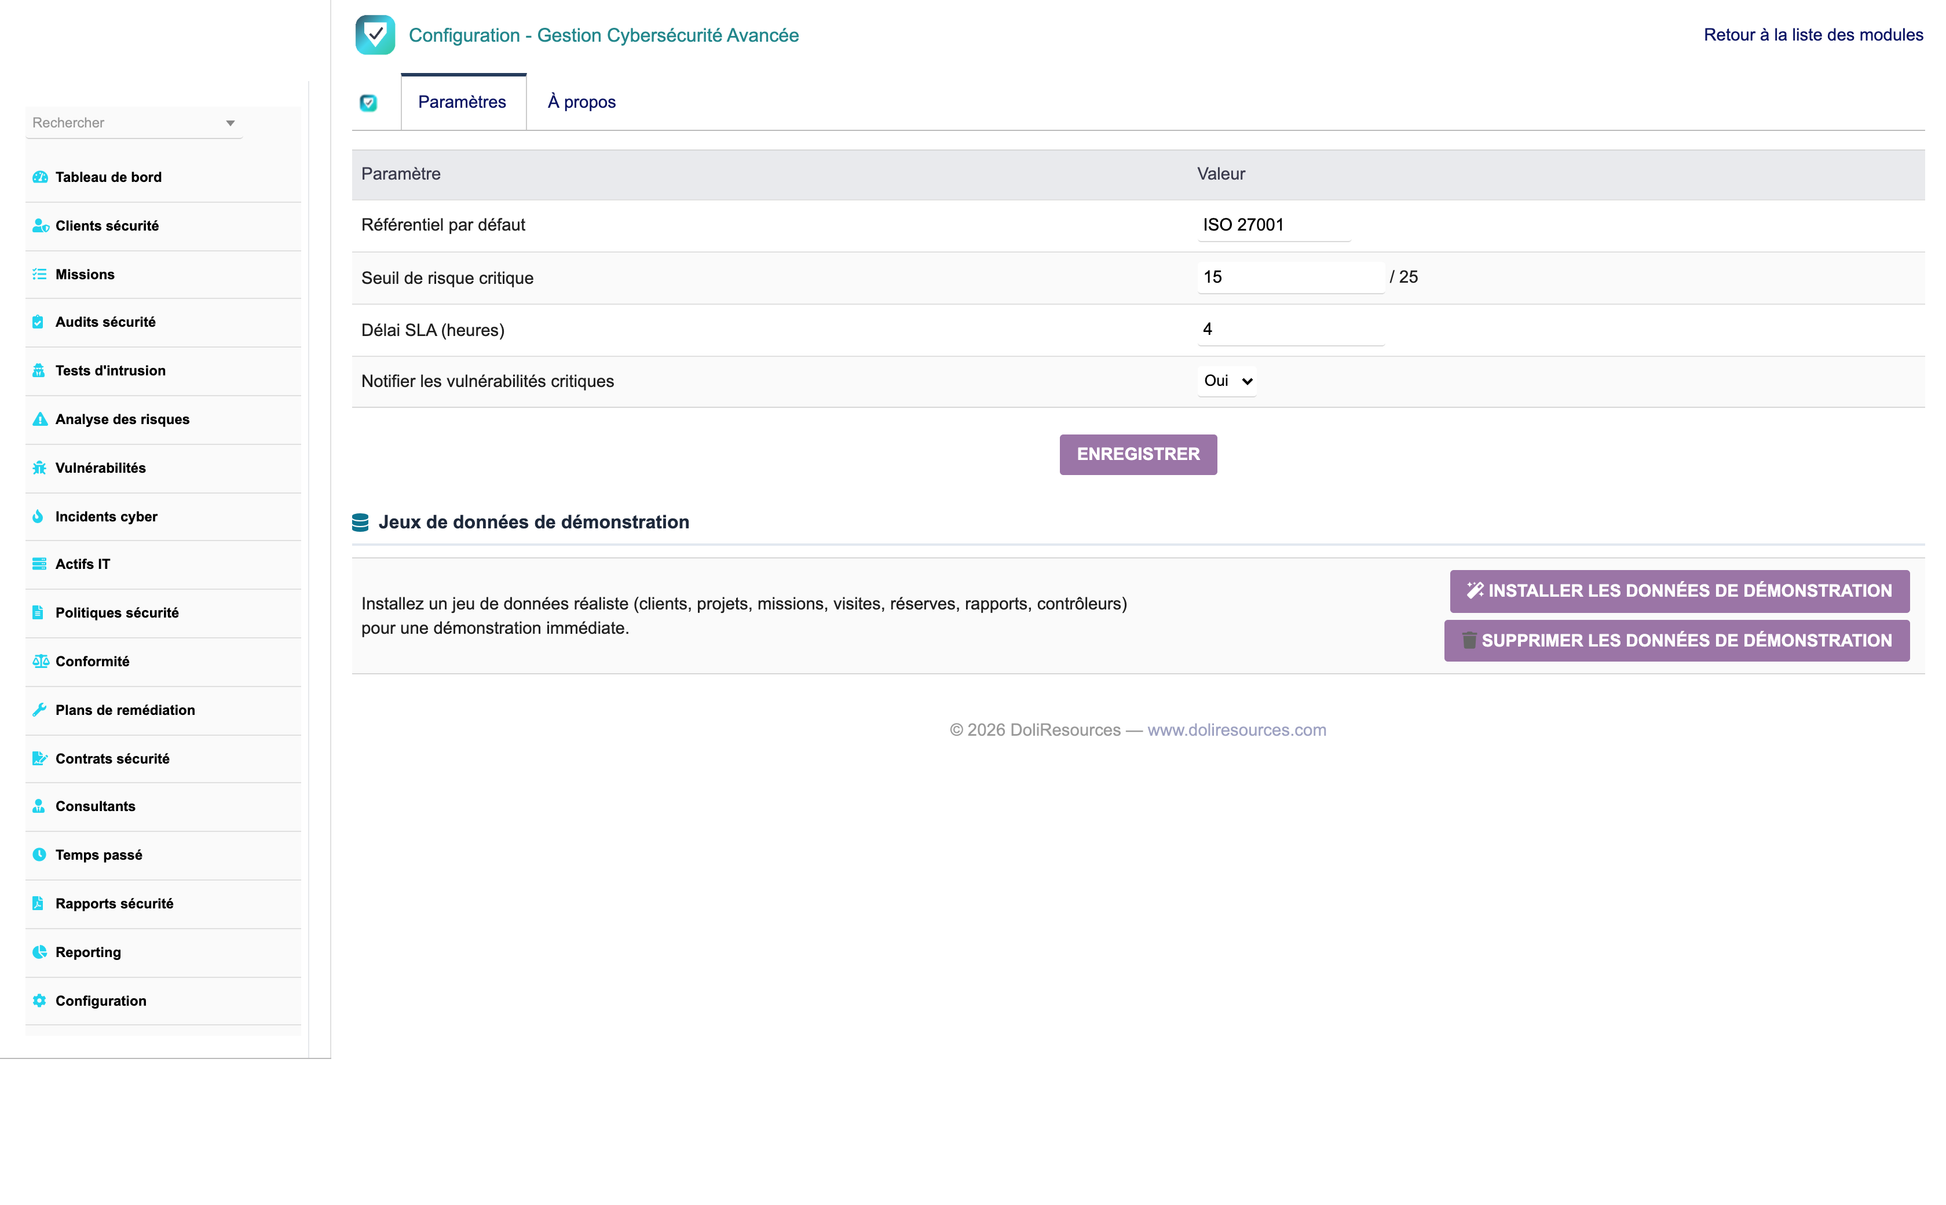Click the small shield icon before the tabs
The image size is (1946, 1205).
click(x=368, y=103)
